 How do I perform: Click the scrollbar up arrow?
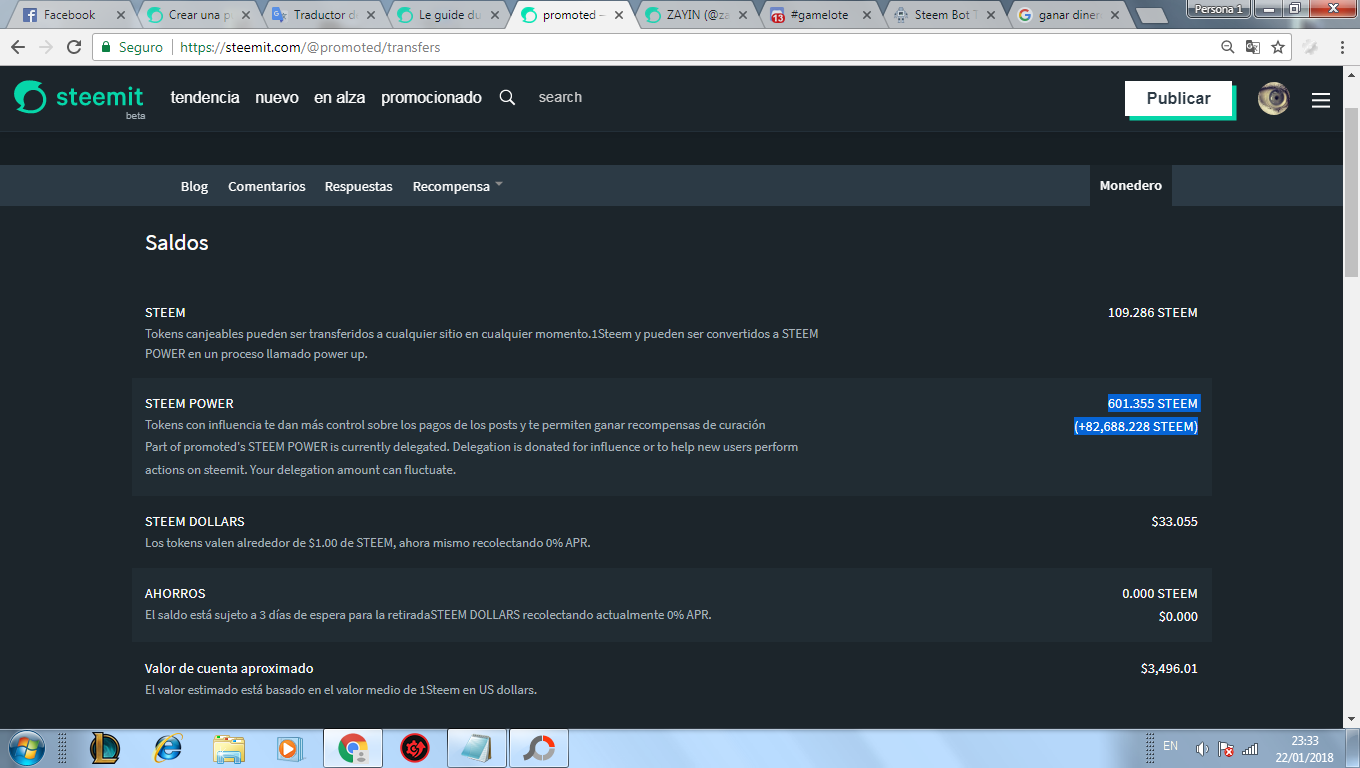(x=1351, y=73)
